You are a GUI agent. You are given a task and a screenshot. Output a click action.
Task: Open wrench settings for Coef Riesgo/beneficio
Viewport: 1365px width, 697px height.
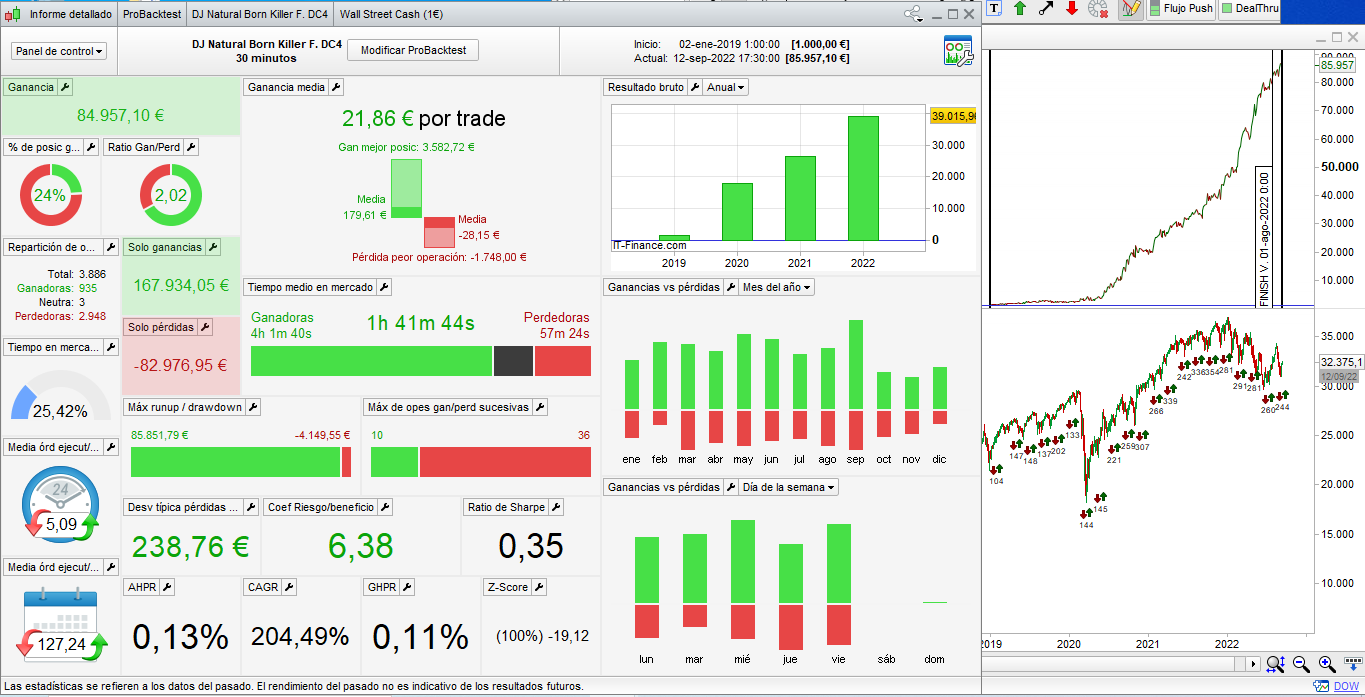[x=385, y=507]
